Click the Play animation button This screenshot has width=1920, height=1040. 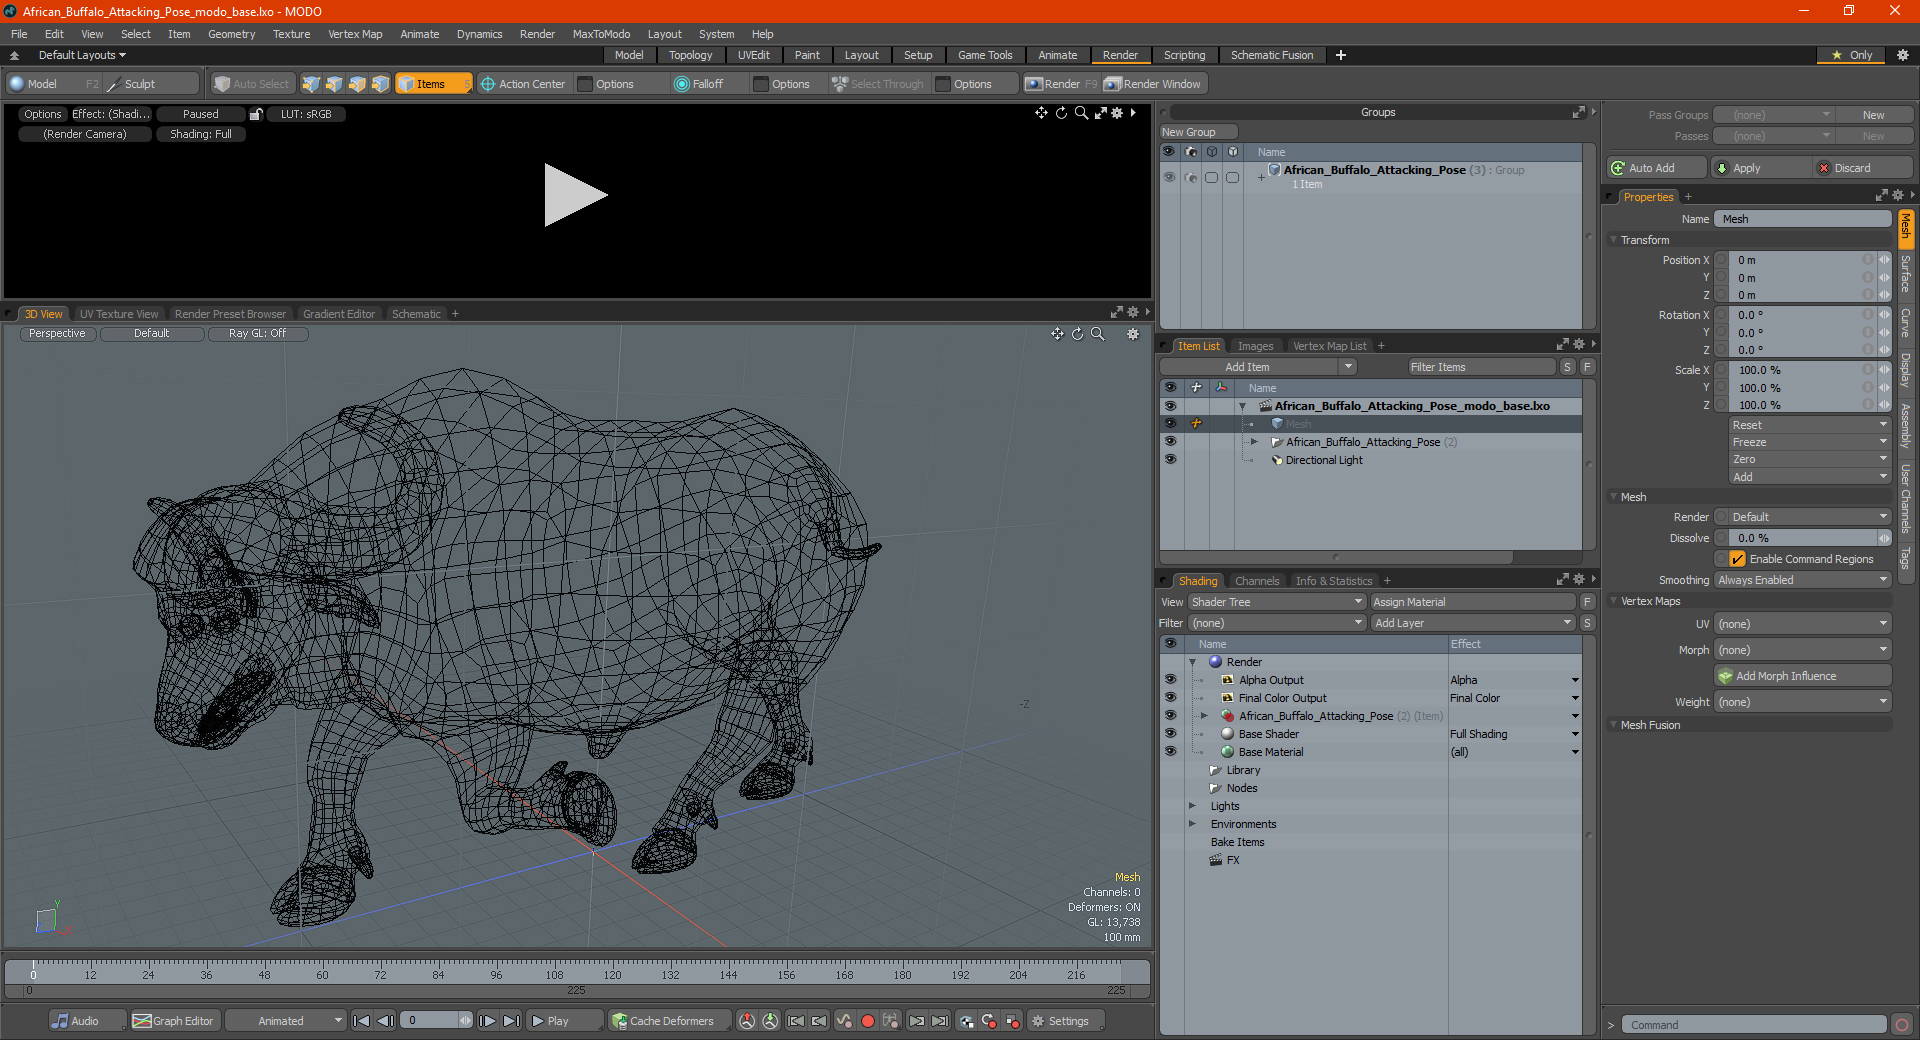(564, 1021)
